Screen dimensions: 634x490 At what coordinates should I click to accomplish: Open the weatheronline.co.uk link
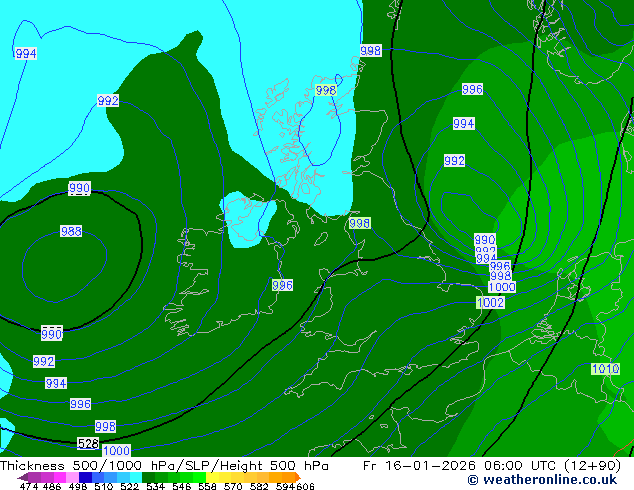542,480
